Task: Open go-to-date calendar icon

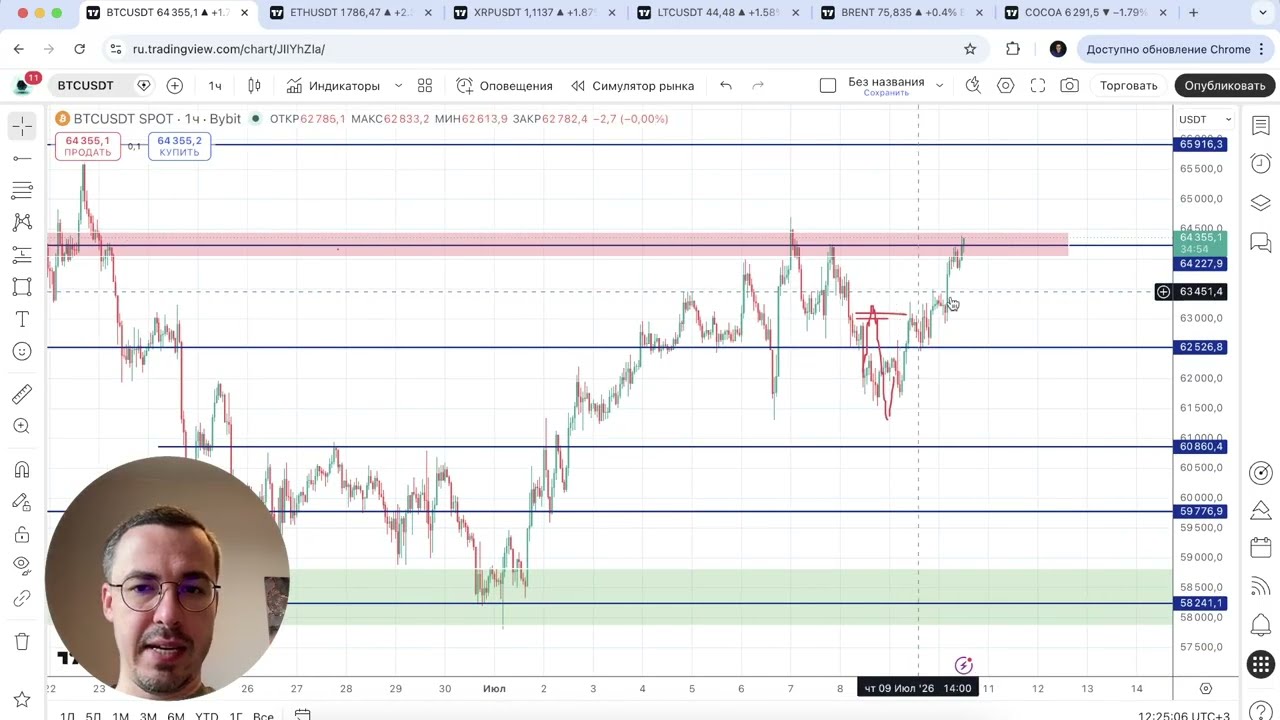Action: pyautogui.click(x=303, y=715)
